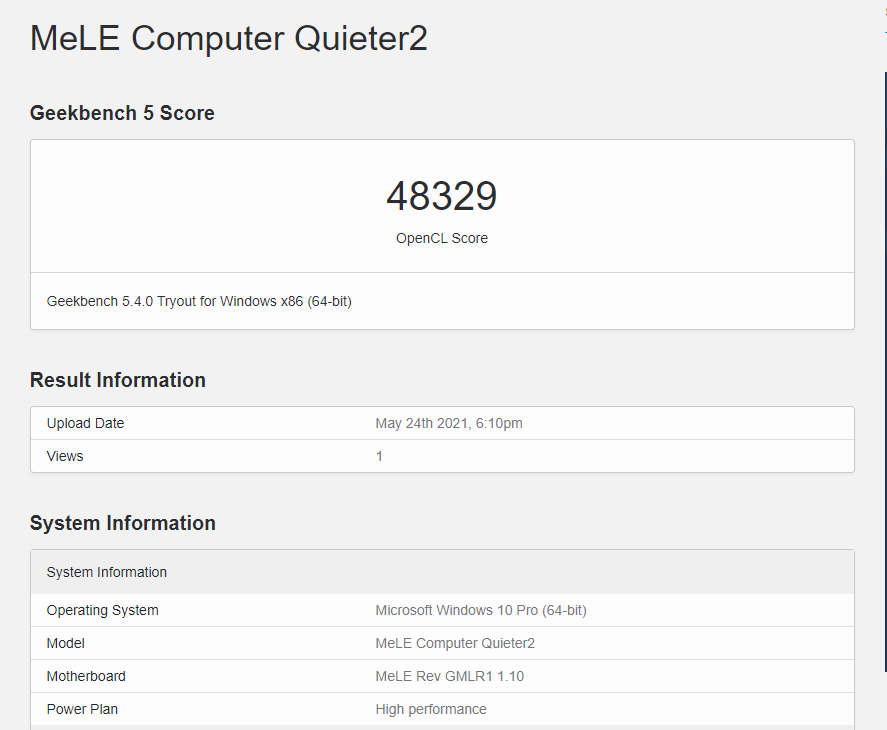
Task: Click the System Information table header row
Action: (442, 572)
